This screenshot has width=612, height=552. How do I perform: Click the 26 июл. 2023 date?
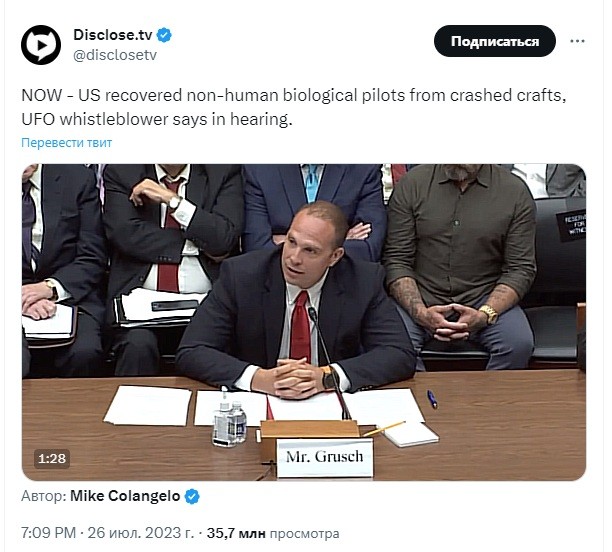tap(141, 533)
